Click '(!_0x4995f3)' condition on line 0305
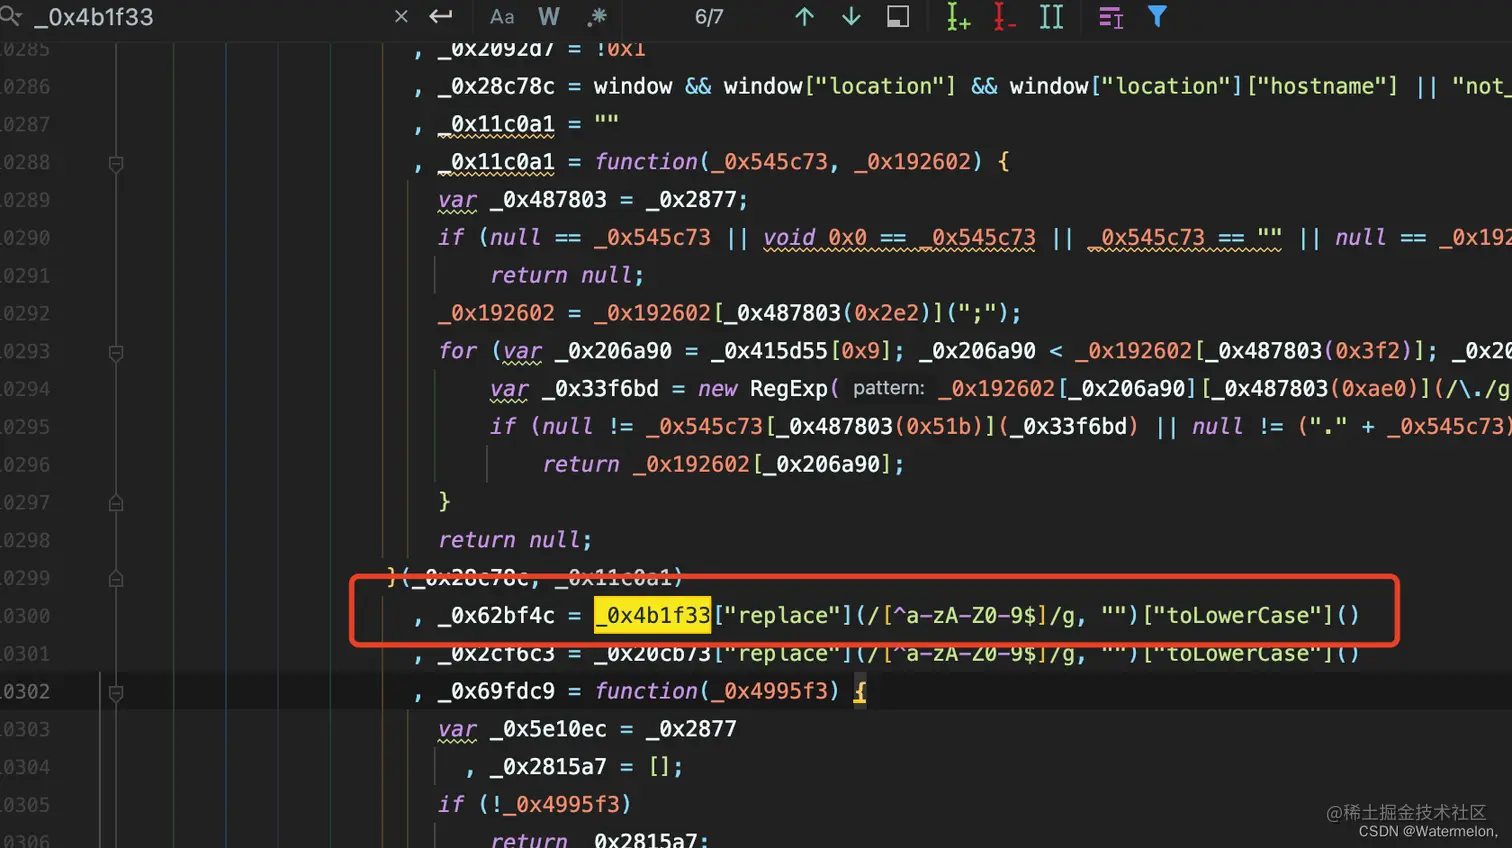The width and height of the screenshot is (1512, 848). [555, 804]
